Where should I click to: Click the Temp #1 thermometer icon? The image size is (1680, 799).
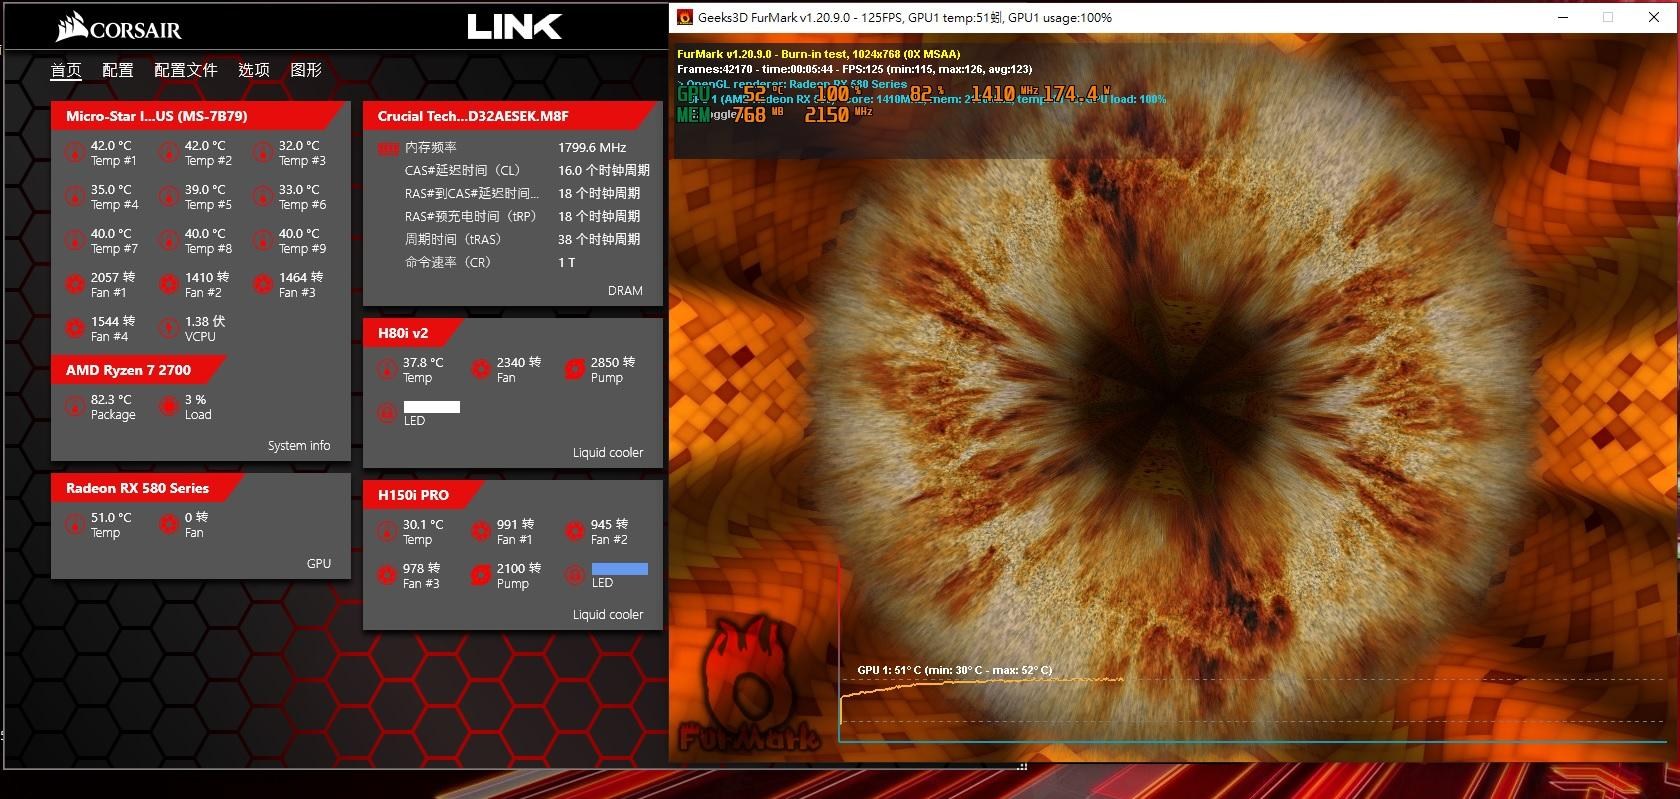point(74,153)
